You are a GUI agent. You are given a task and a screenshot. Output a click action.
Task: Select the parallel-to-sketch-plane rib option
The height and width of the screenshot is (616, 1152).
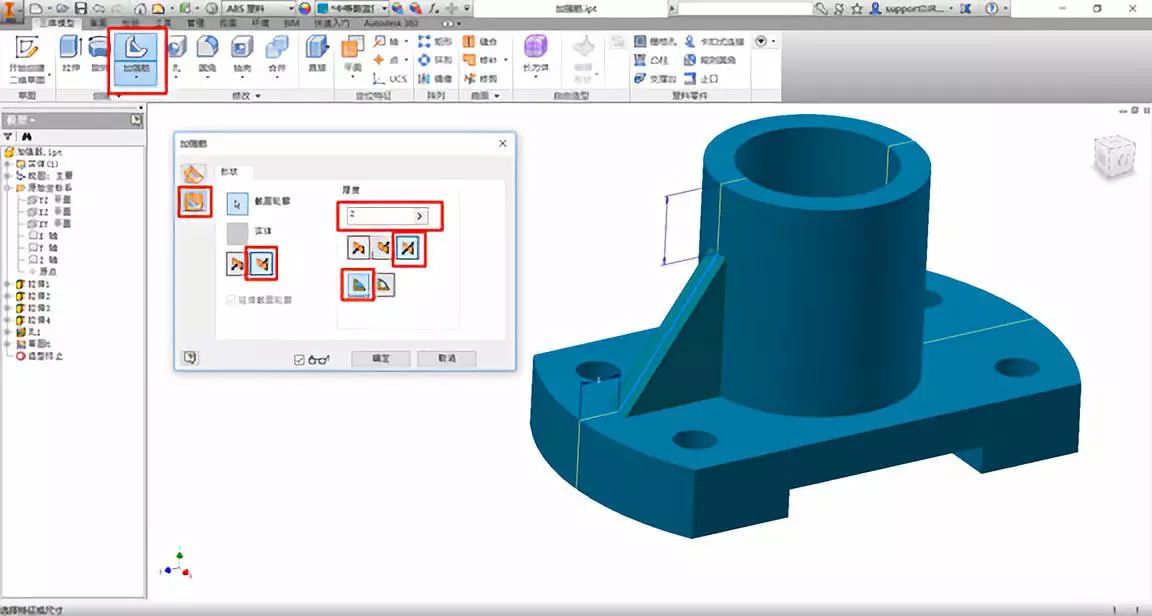[x=193, y=201]
